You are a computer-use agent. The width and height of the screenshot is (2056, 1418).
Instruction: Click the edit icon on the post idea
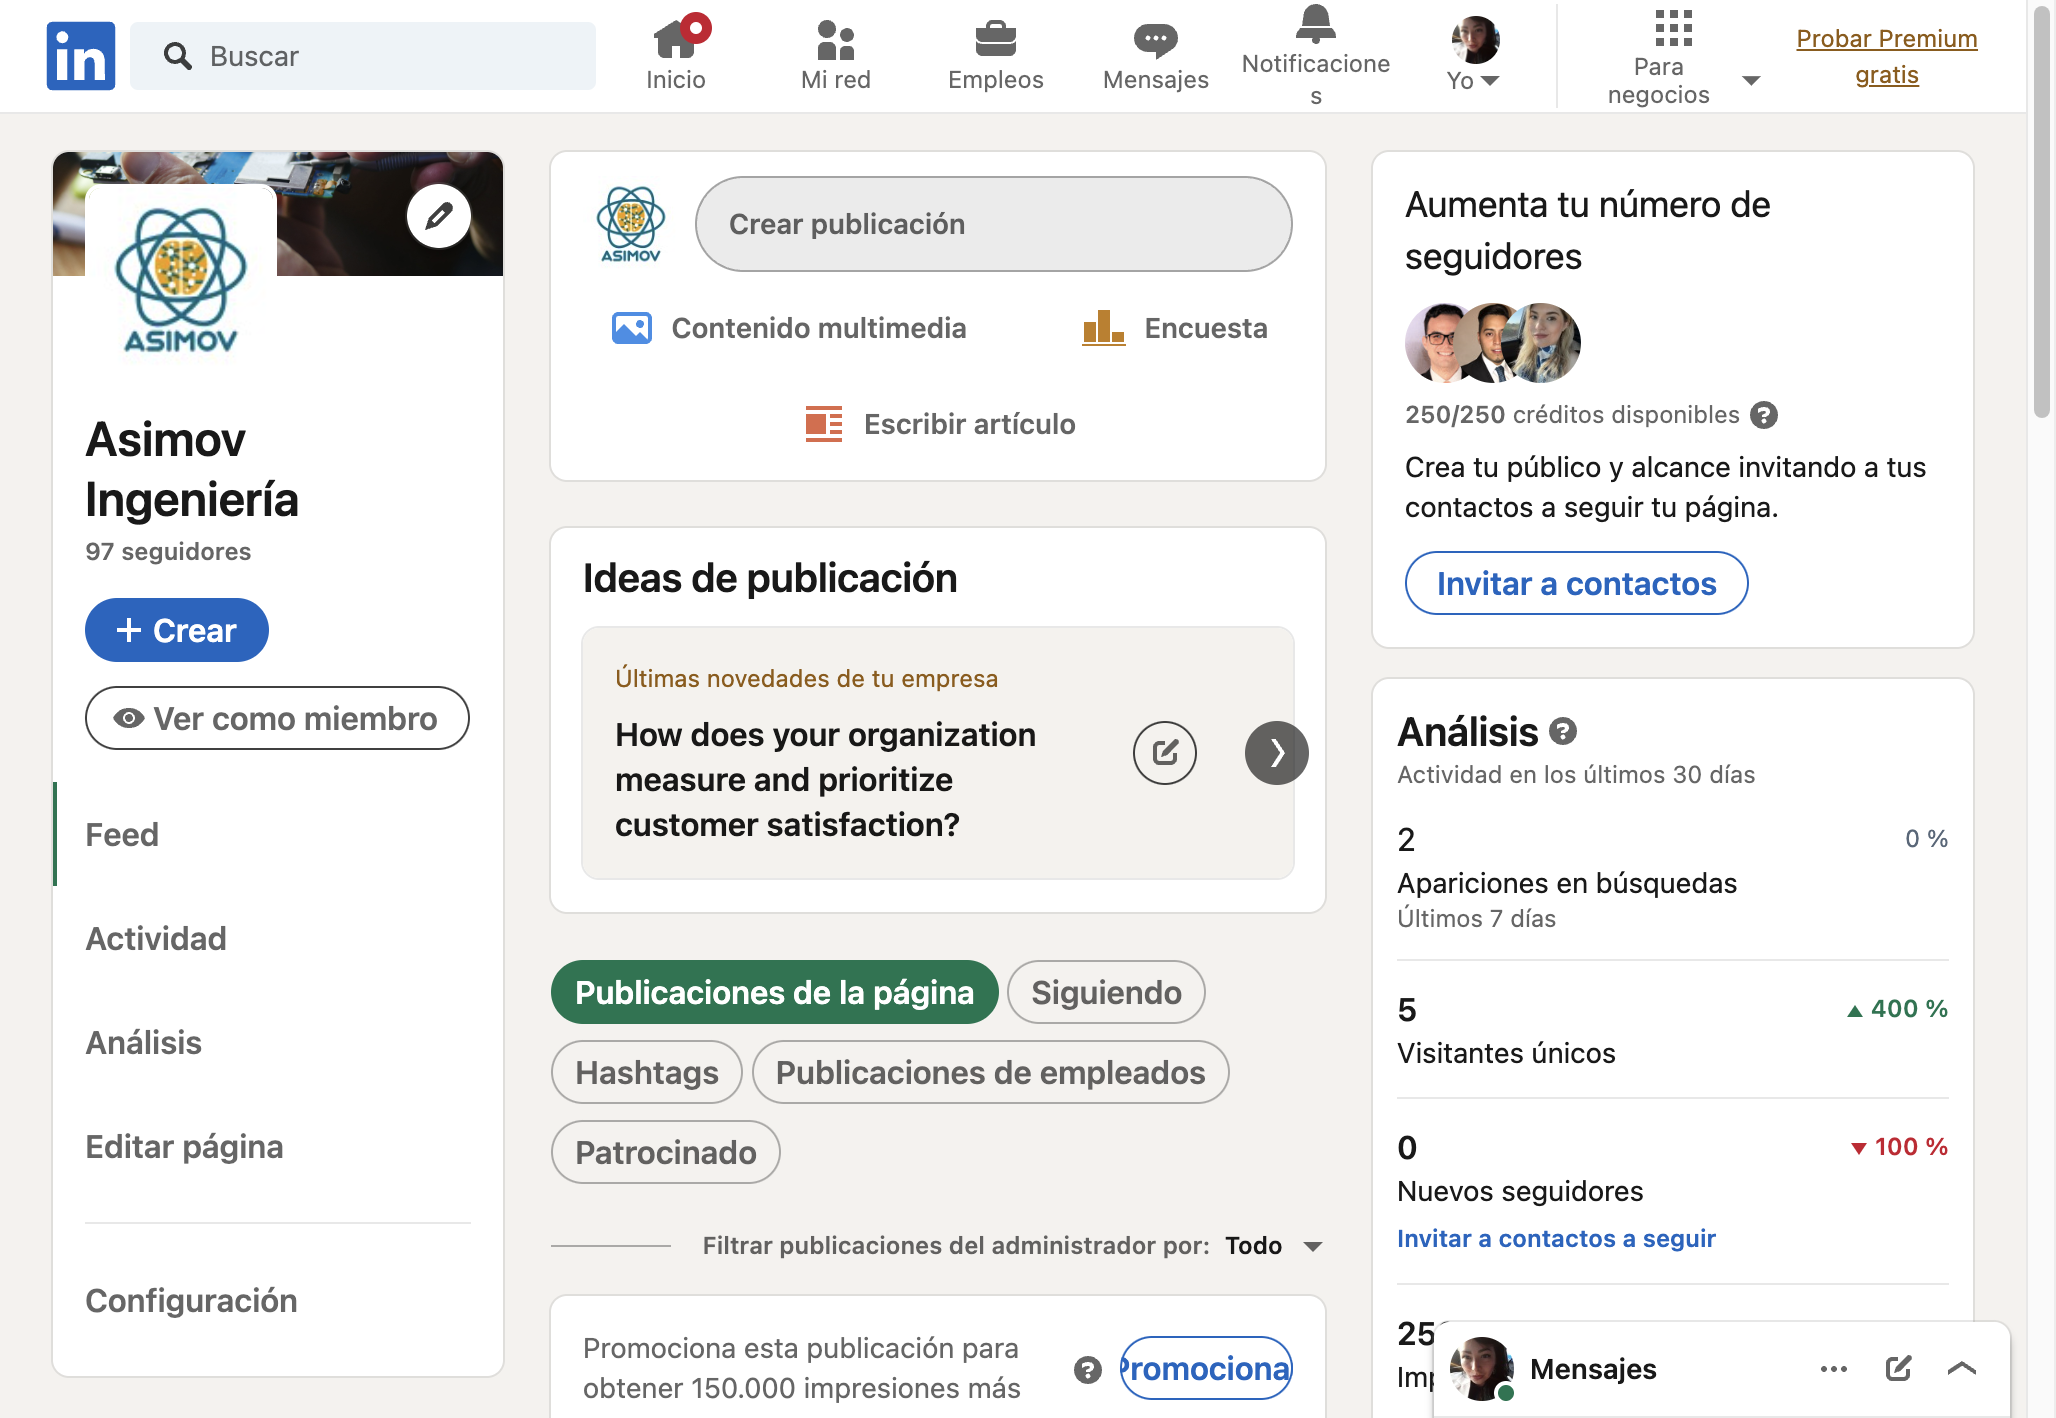click(x=1165, y=753)
